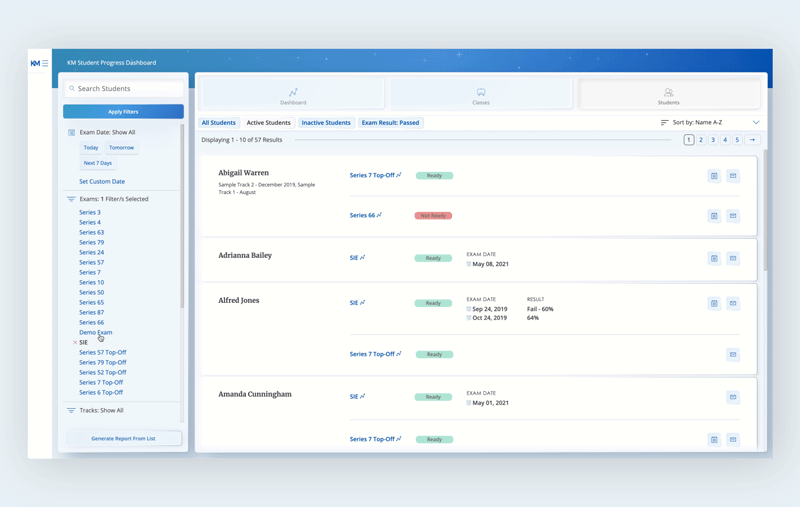
Task: Click Generate Report From List button
Action: coord(123,439)
